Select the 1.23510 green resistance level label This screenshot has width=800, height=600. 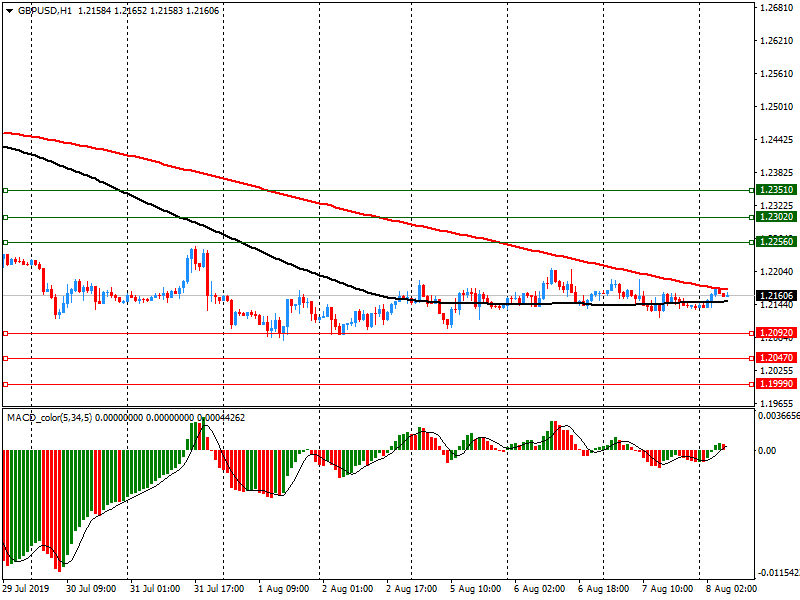776,190
